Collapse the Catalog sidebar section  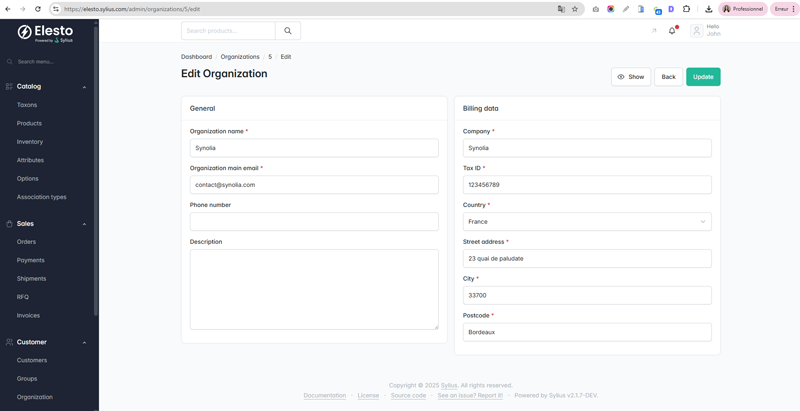click(84, 87)
